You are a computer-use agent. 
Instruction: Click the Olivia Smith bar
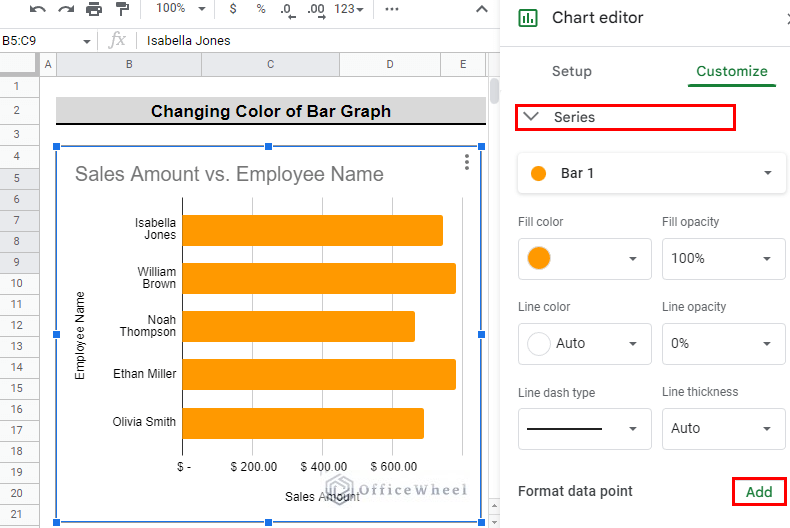click(x=303, y=423)
